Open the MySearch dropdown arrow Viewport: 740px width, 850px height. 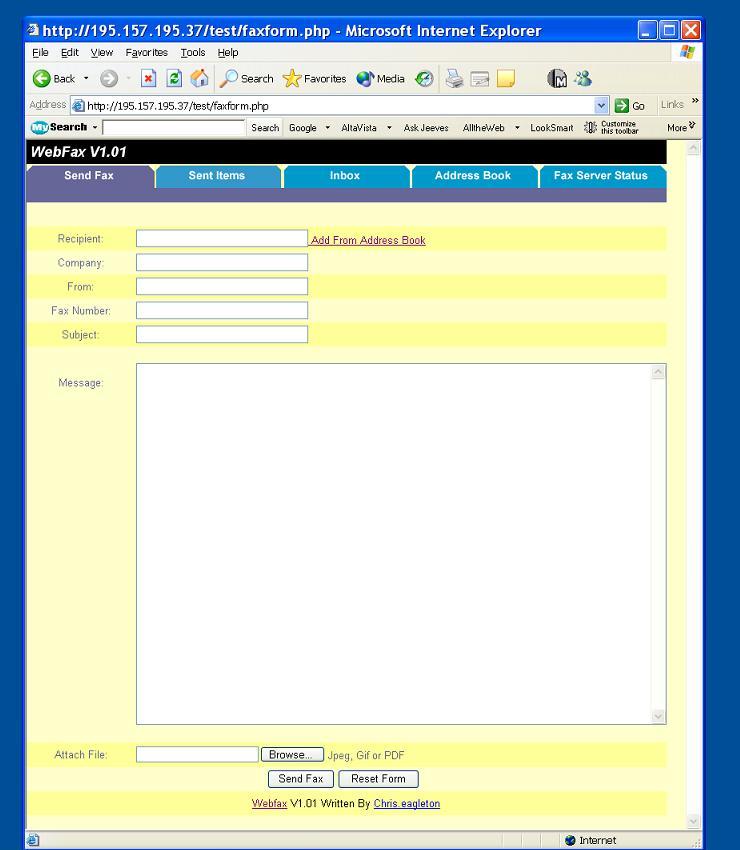pos(95,127)
